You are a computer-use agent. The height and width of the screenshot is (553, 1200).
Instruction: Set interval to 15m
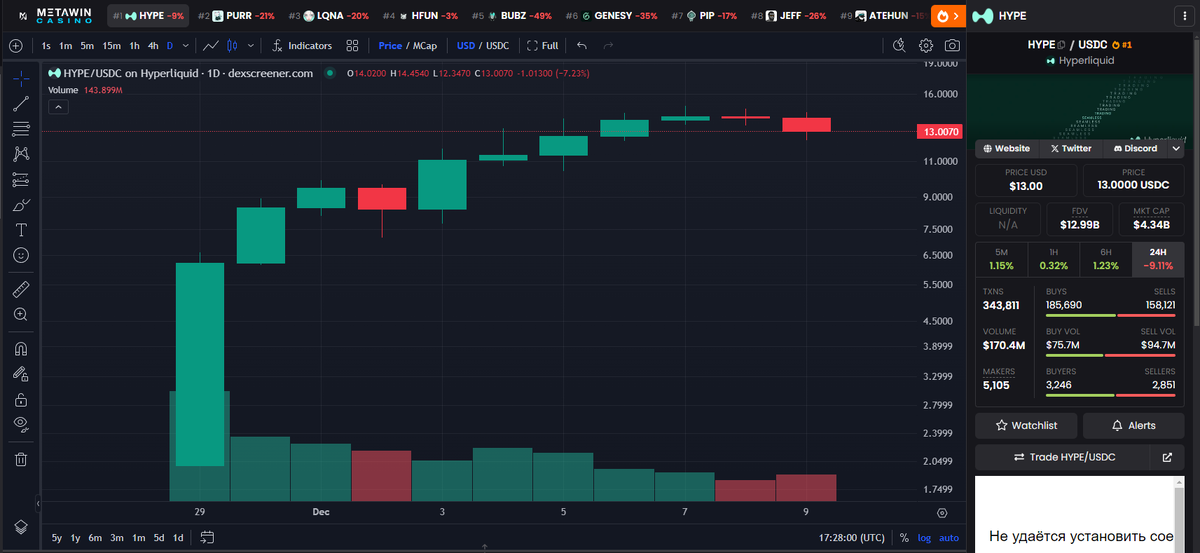point(111,45)
